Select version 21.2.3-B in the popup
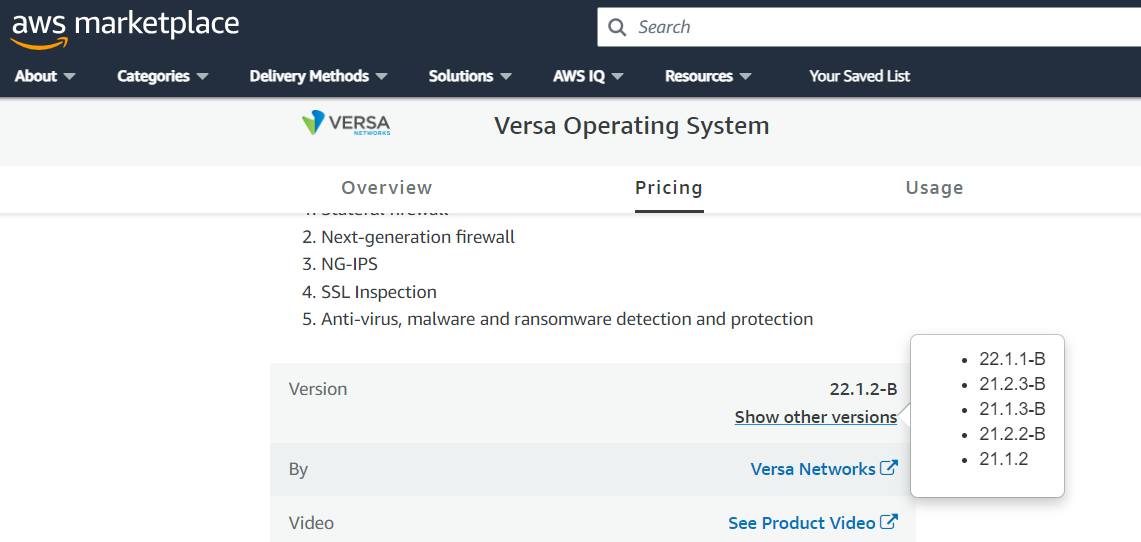This screenshot has height=542, width=1141. click(x=1012, y=384)
